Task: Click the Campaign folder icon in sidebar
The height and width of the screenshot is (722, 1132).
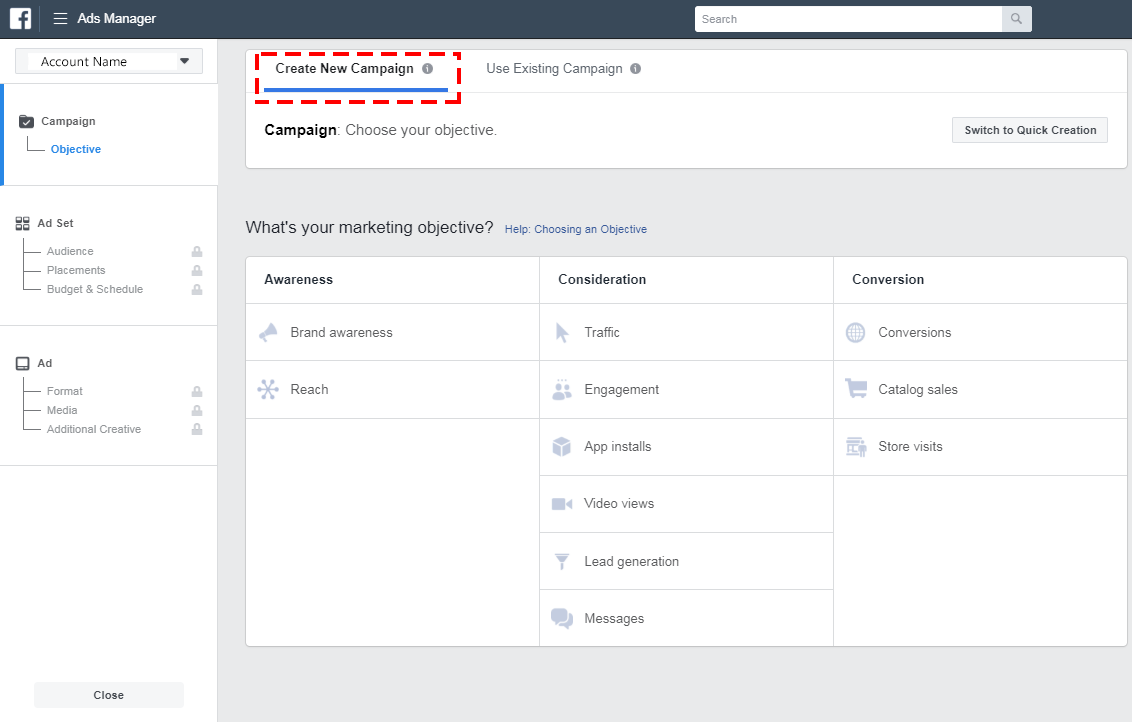Action: pyautogui.click(x=26, y=121)
